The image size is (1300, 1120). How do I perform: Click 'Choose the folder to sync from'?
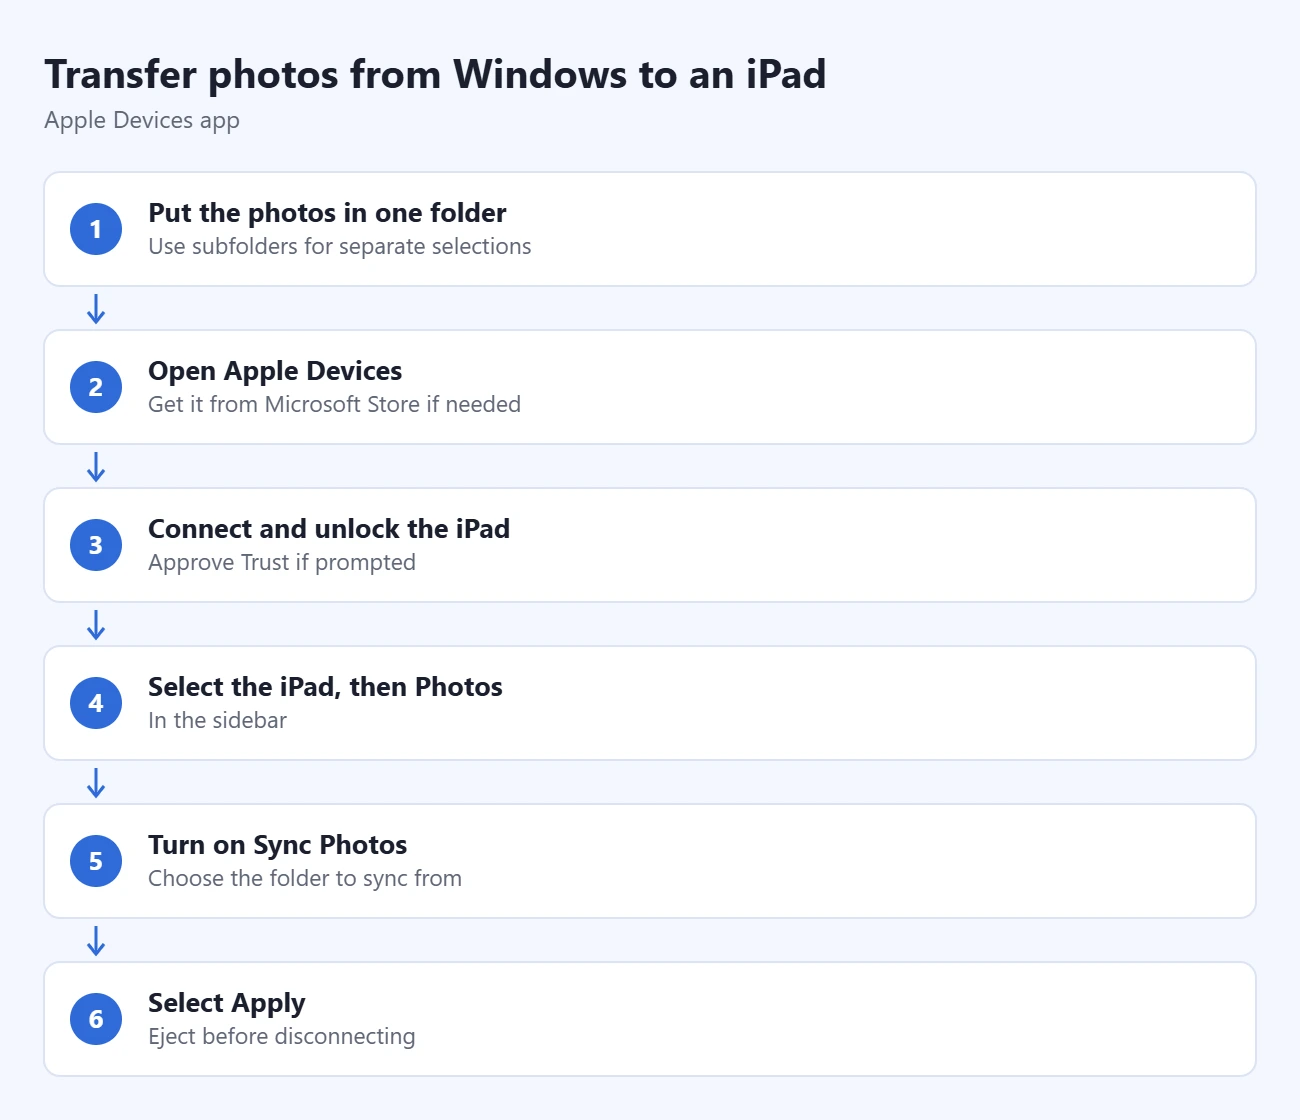click(305, 878)
